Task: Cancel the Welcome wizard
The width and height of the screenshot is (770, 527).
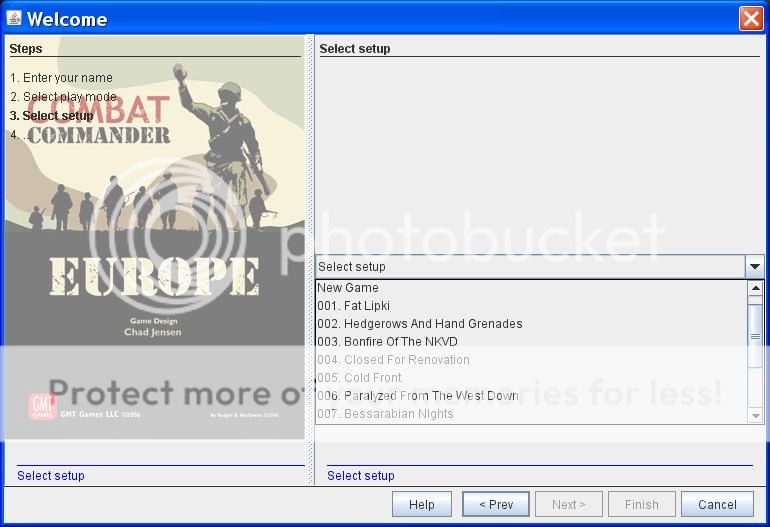Action: pos(717,504)
